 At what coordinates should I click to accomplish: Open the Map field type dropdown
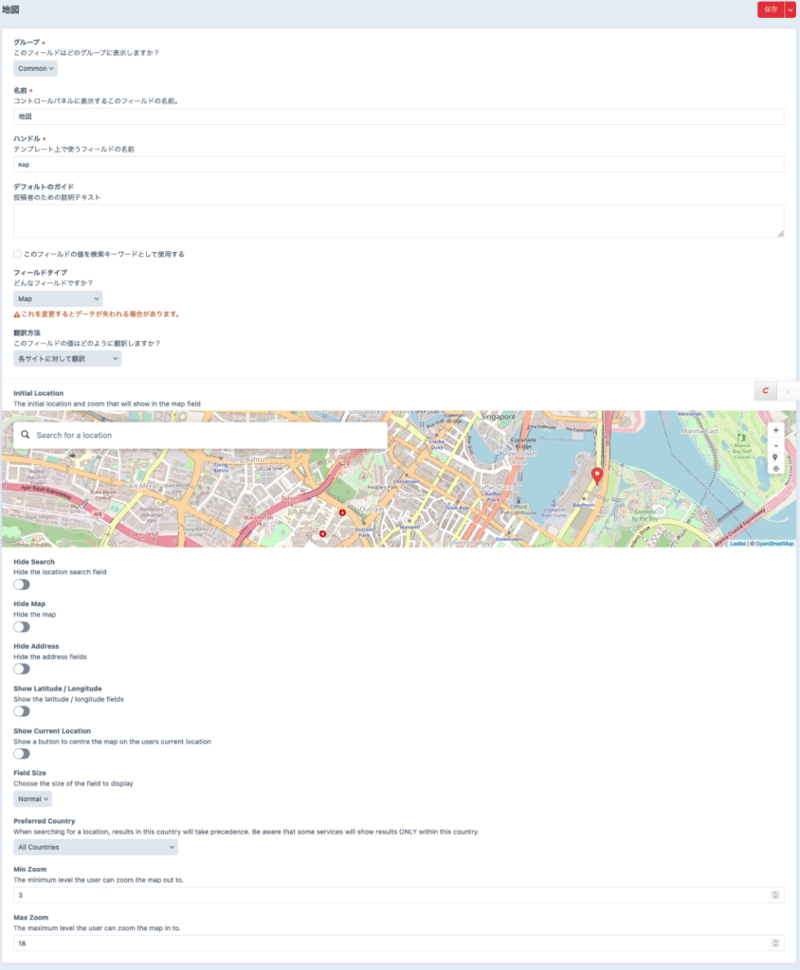click(x=58, y=298)
